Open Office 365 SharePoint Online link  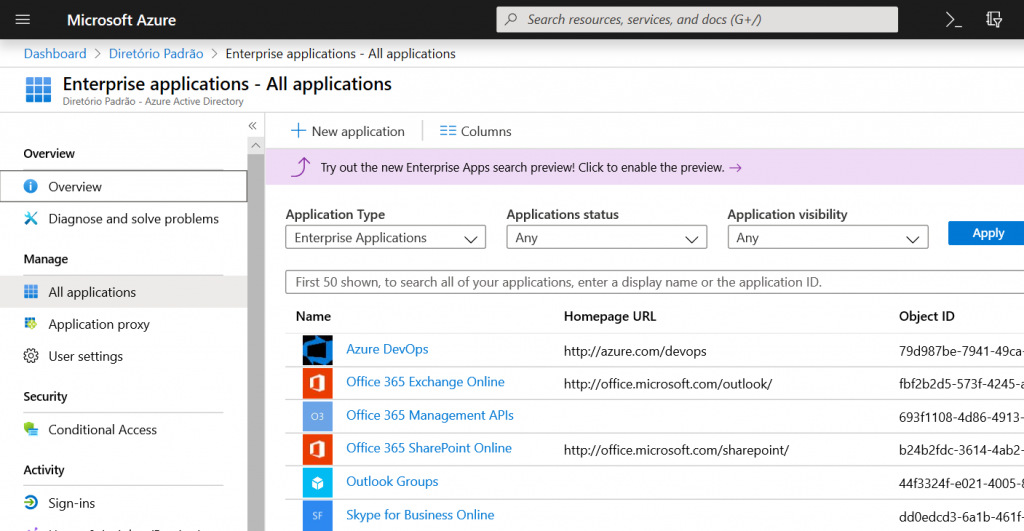(429, 448)
